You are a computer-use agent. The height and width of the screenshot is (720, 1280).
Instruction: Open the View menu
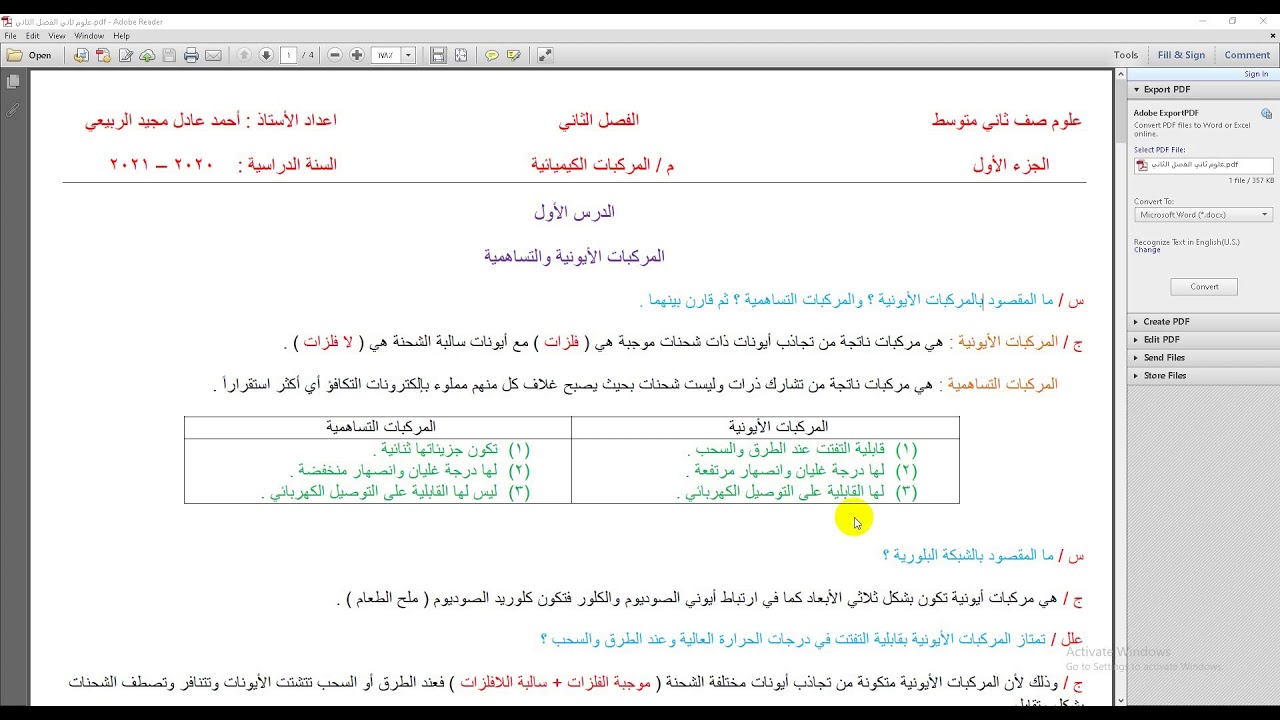[x=57, y=36]
